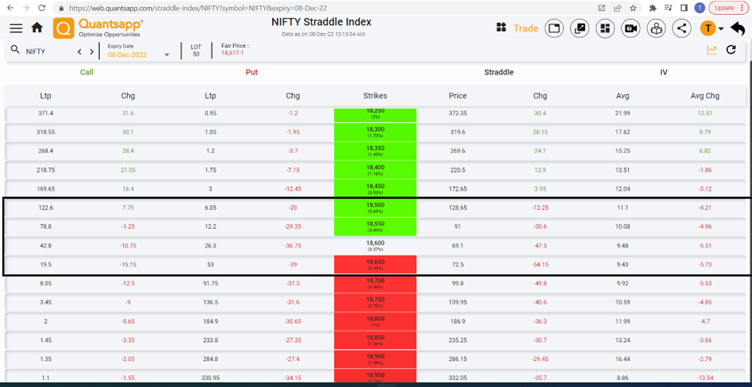Open the browser extensions puzzle icon
Image resolution: width=752 pixels, height=387 pixels.
[x=652, y=8]
